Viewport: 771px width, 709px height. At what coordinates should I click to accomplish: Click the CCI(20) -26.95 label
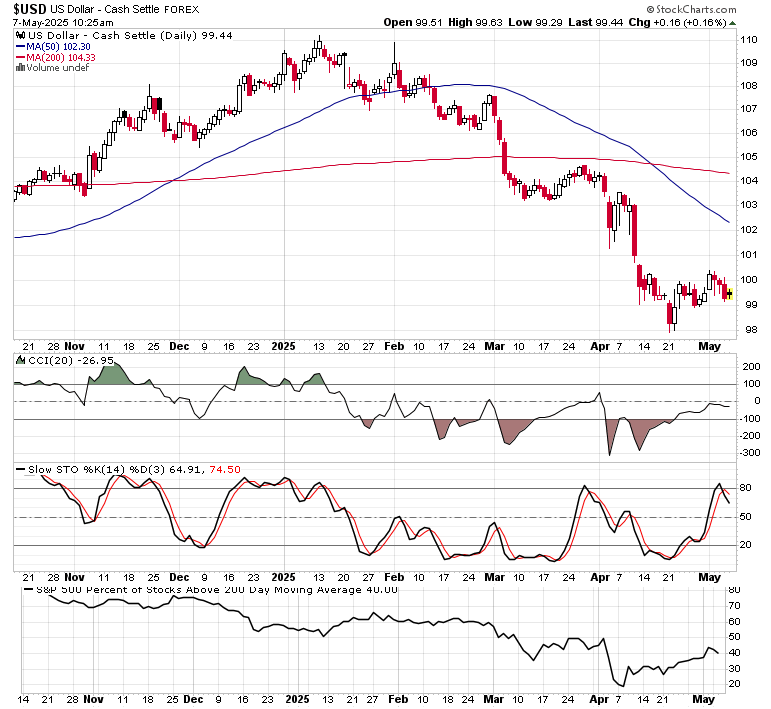(71, 360)
